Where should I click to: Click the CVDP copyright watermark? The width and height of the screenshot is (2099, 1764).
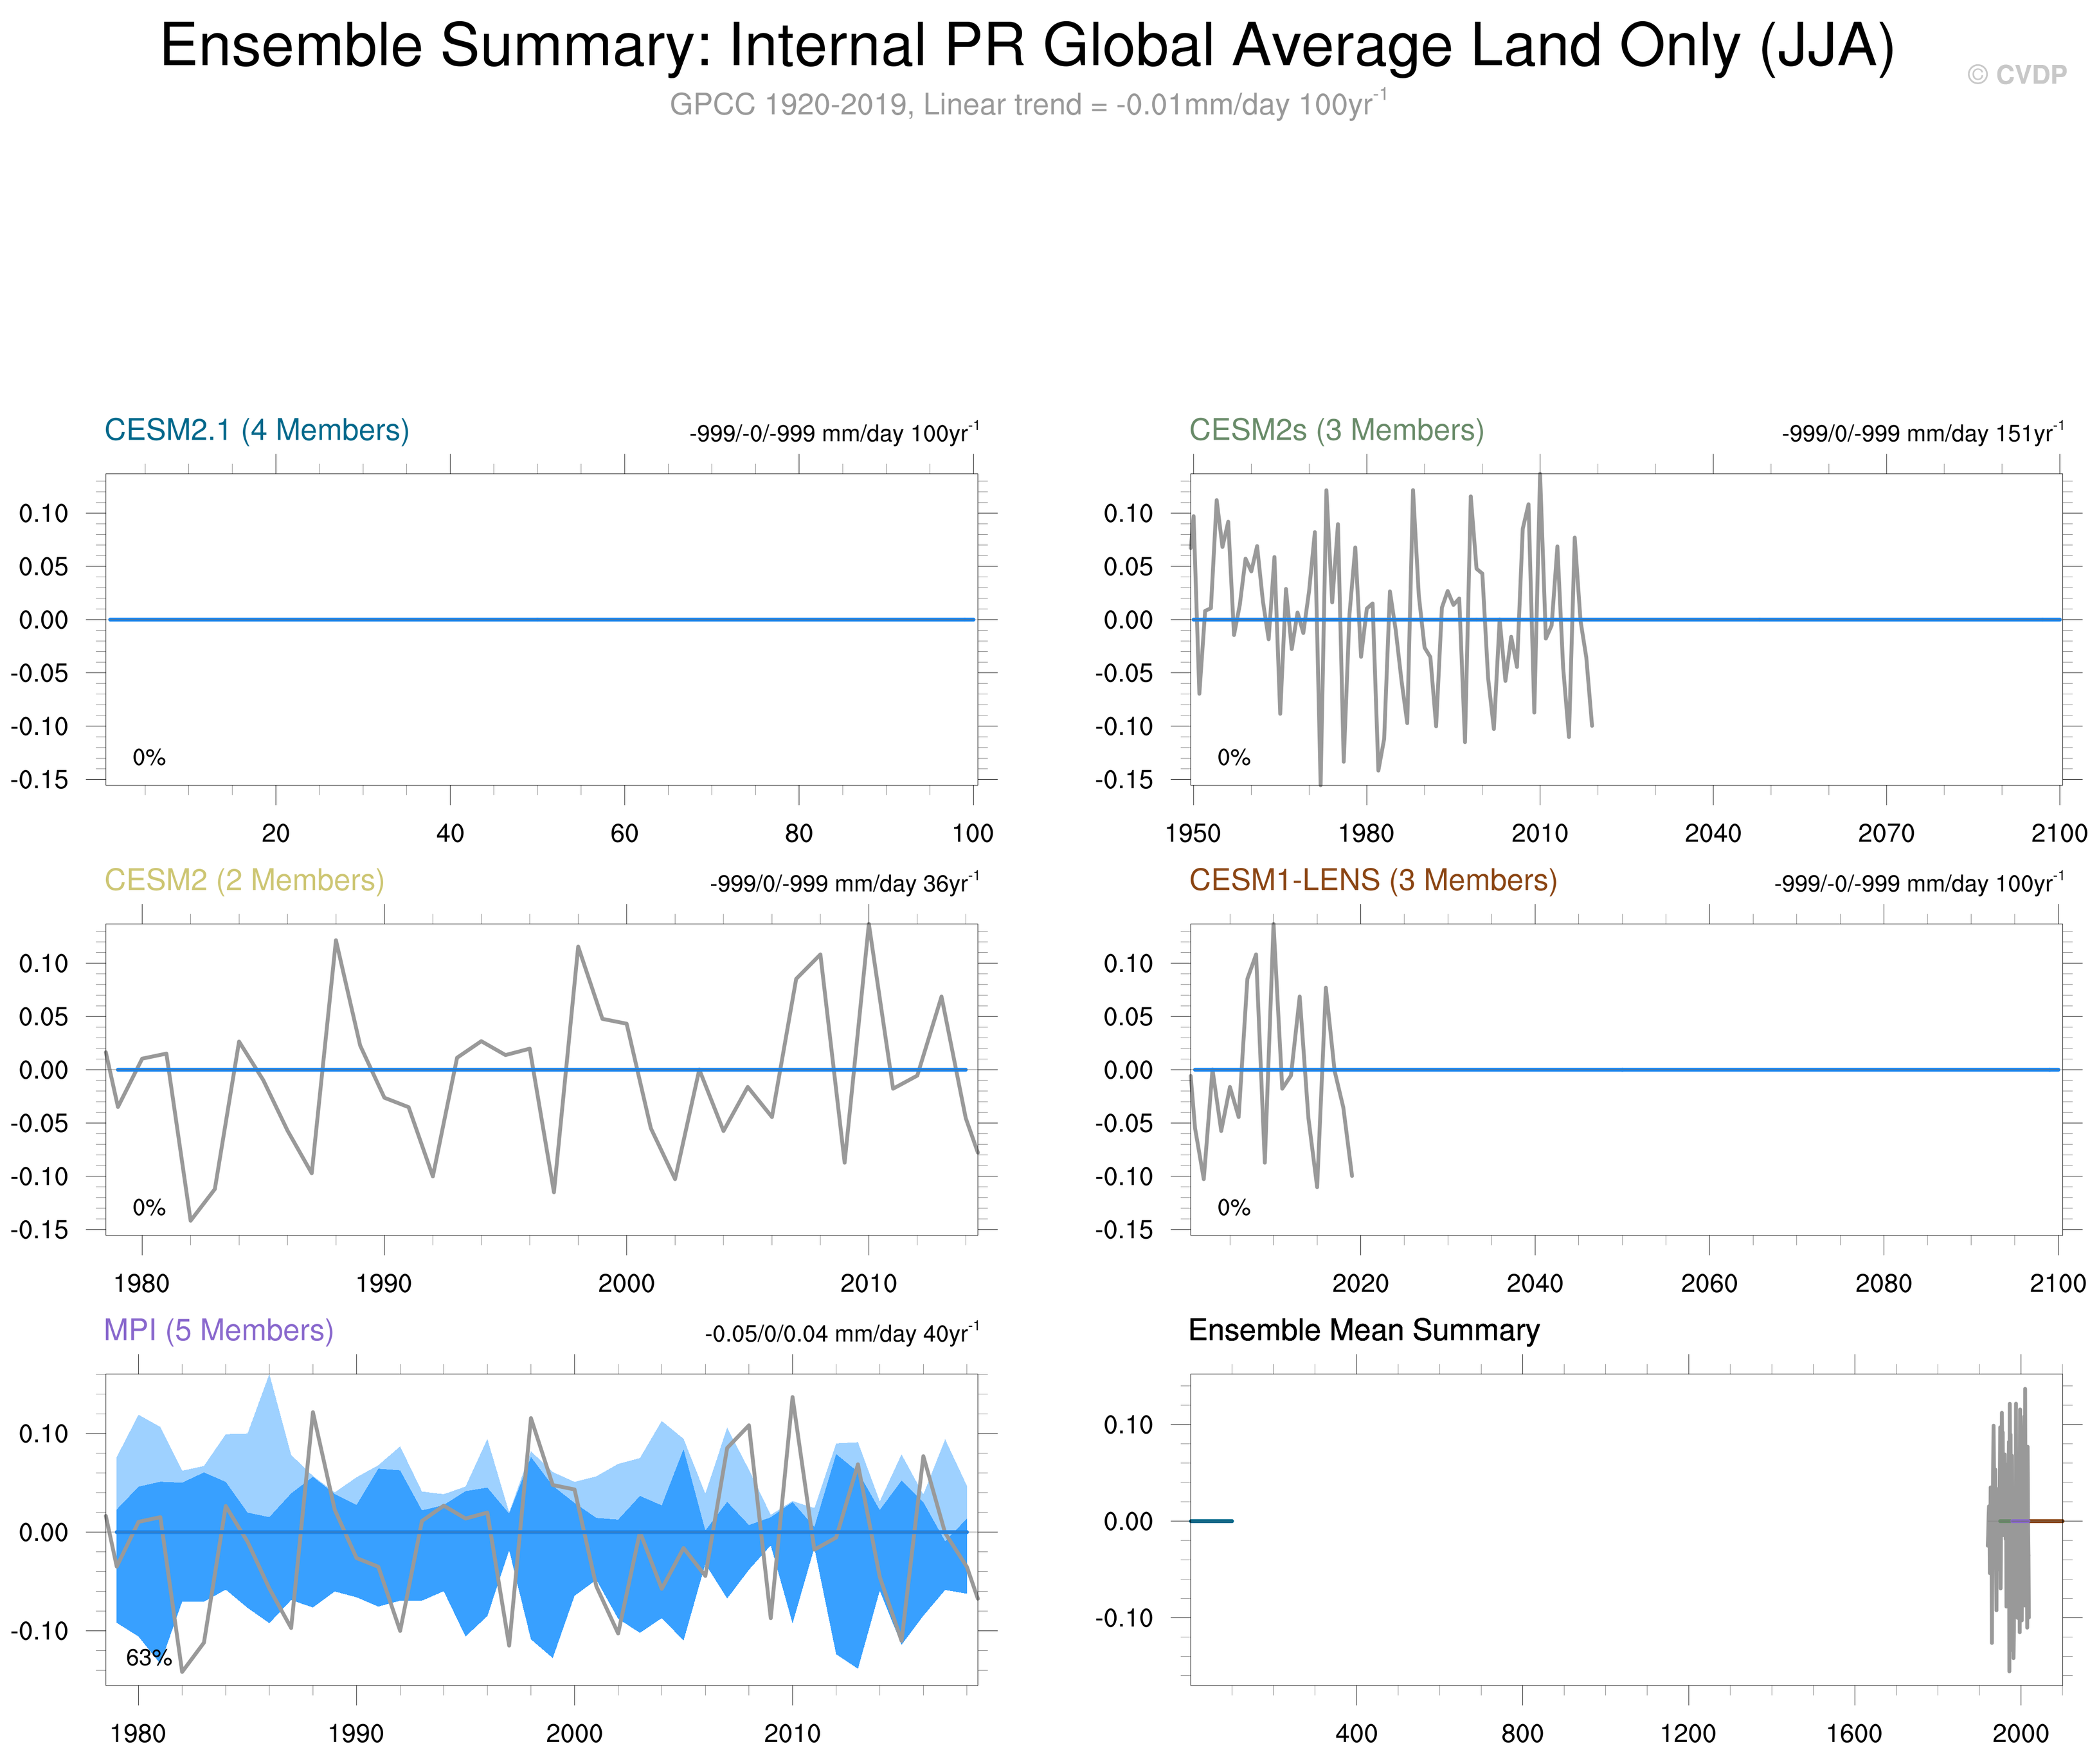(x=2016, y=75)
